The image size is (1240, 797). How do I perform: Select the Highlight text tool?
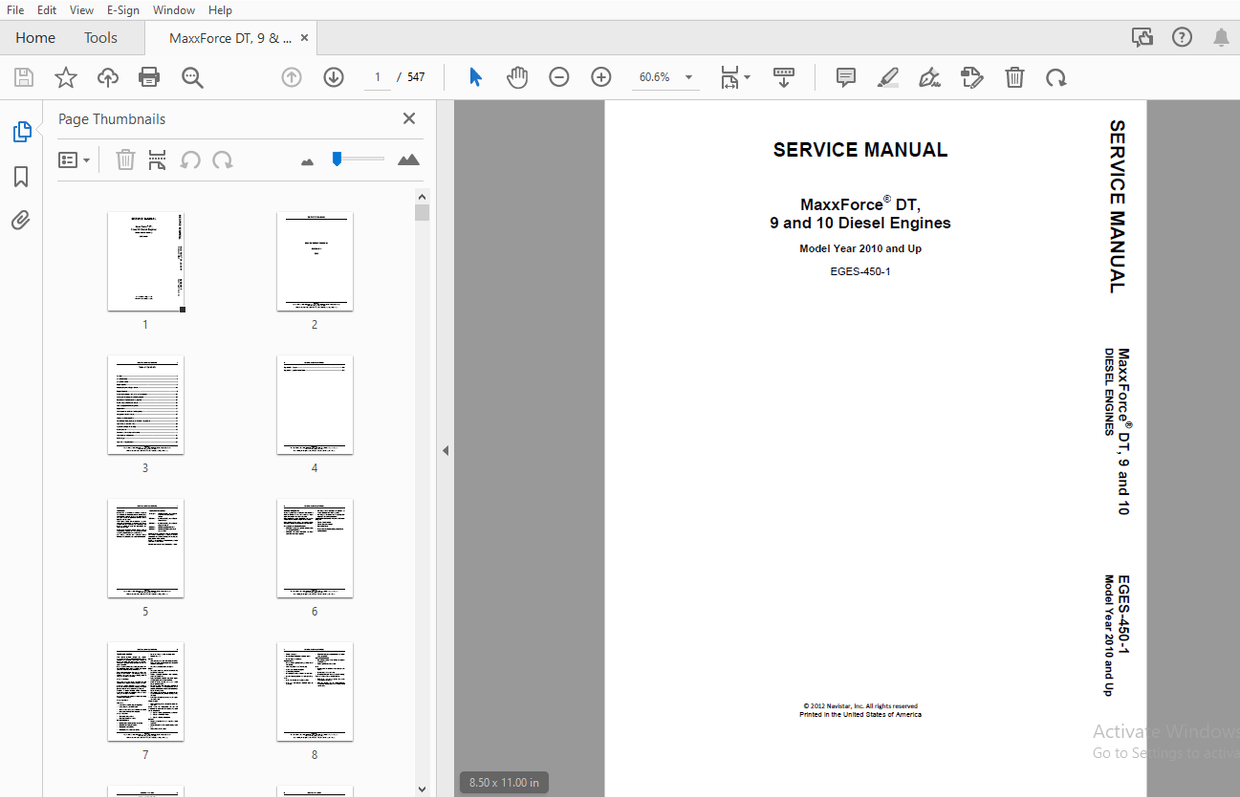[888, 77]
